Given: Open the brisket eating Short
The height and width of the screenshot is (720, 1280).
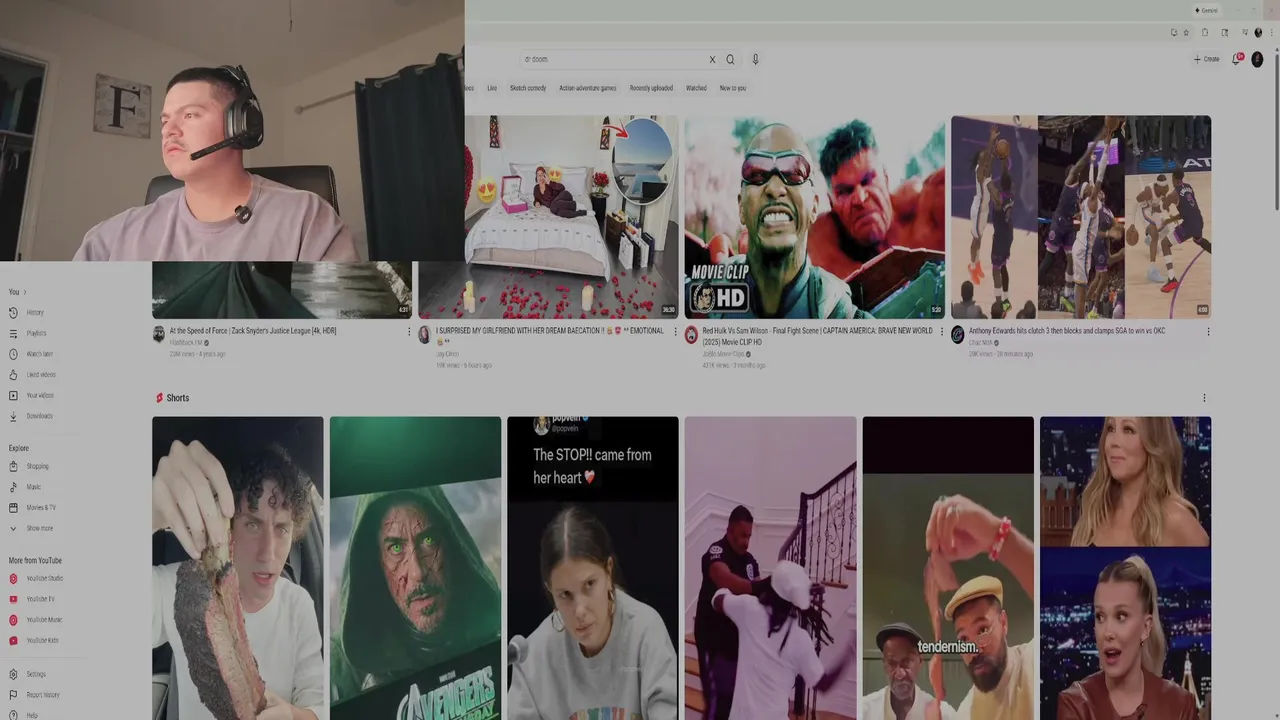Looking at the screenshot, I should point(238,568).
